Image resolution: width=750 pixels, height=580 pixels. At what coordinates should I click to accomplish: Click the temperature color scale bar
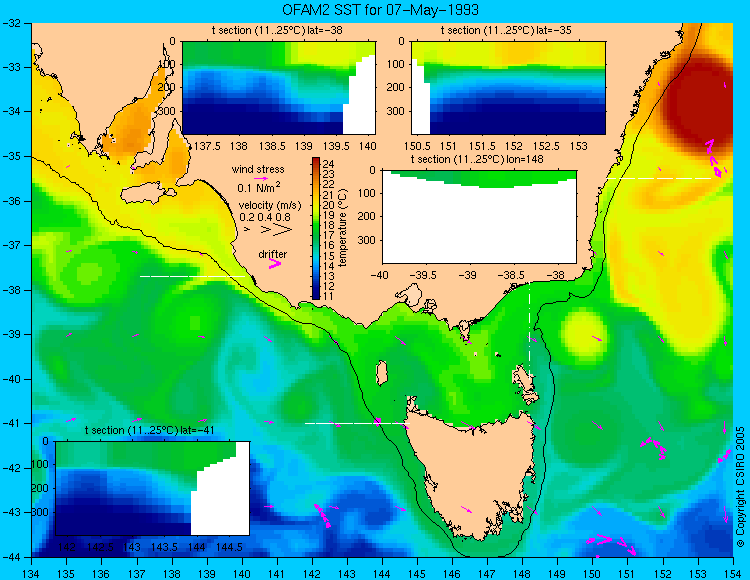click(x=316, y=229)
